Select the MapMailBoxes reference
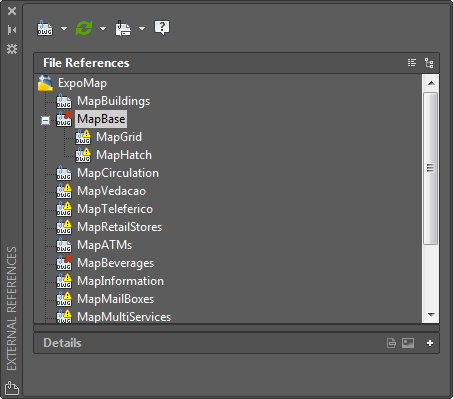The height and width of the screenshot is (399, 453). [x=116, y=299]
